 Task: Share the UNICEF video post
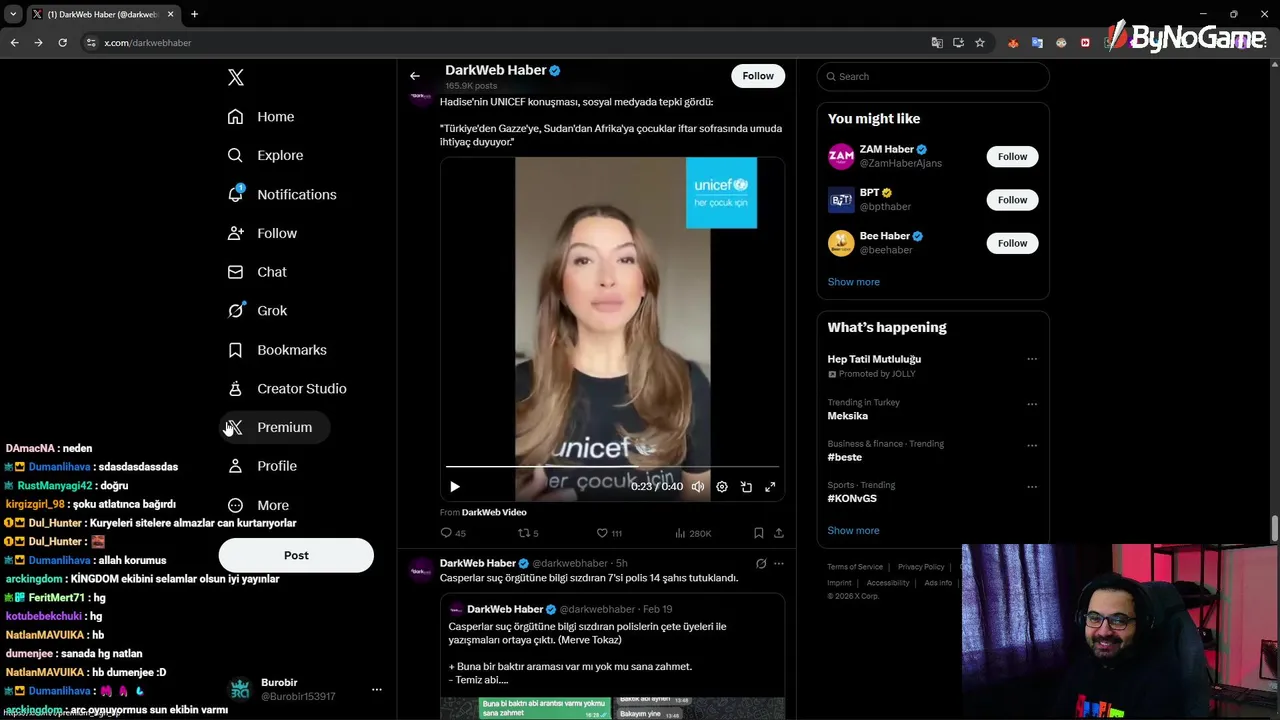(x=779, y=533)
